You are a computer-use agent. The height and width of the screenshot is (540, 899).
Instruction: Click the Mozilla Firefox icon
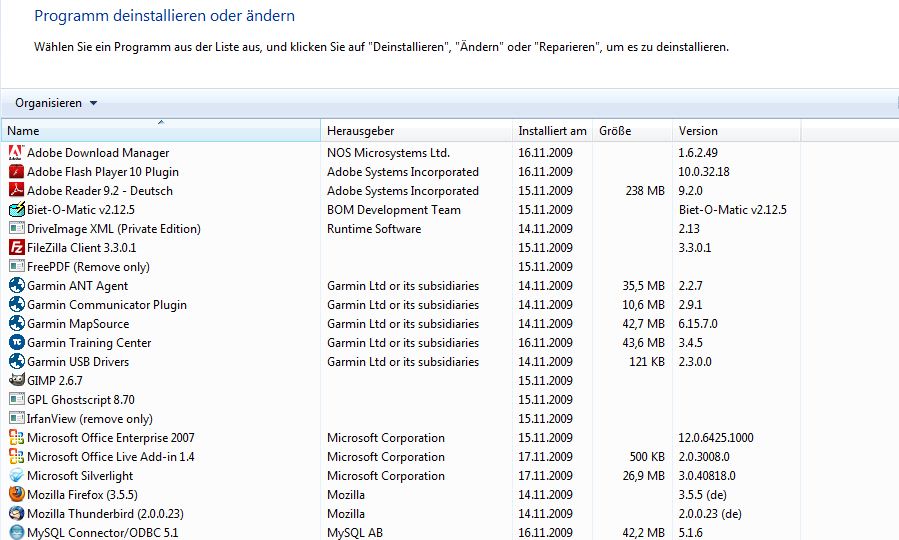point(16,495)
